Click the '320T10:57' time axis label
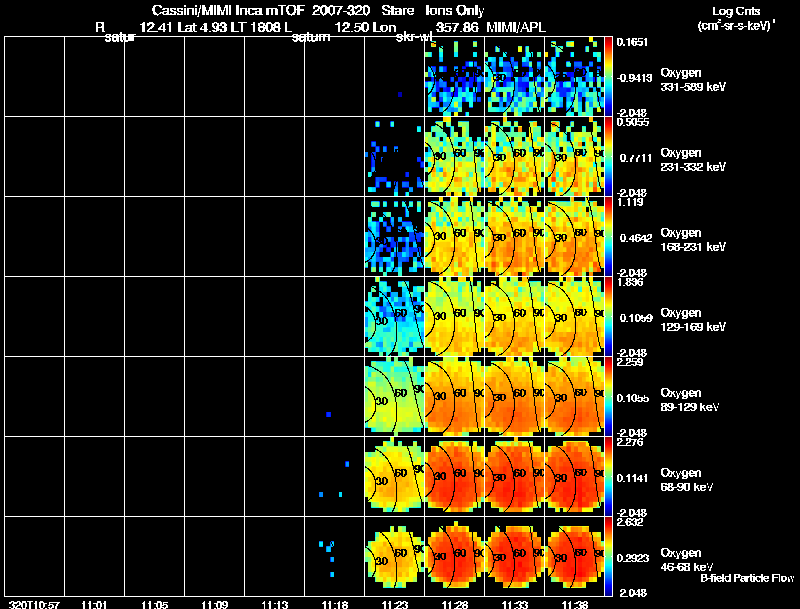 pyautogui.click(x=34, y=604)
